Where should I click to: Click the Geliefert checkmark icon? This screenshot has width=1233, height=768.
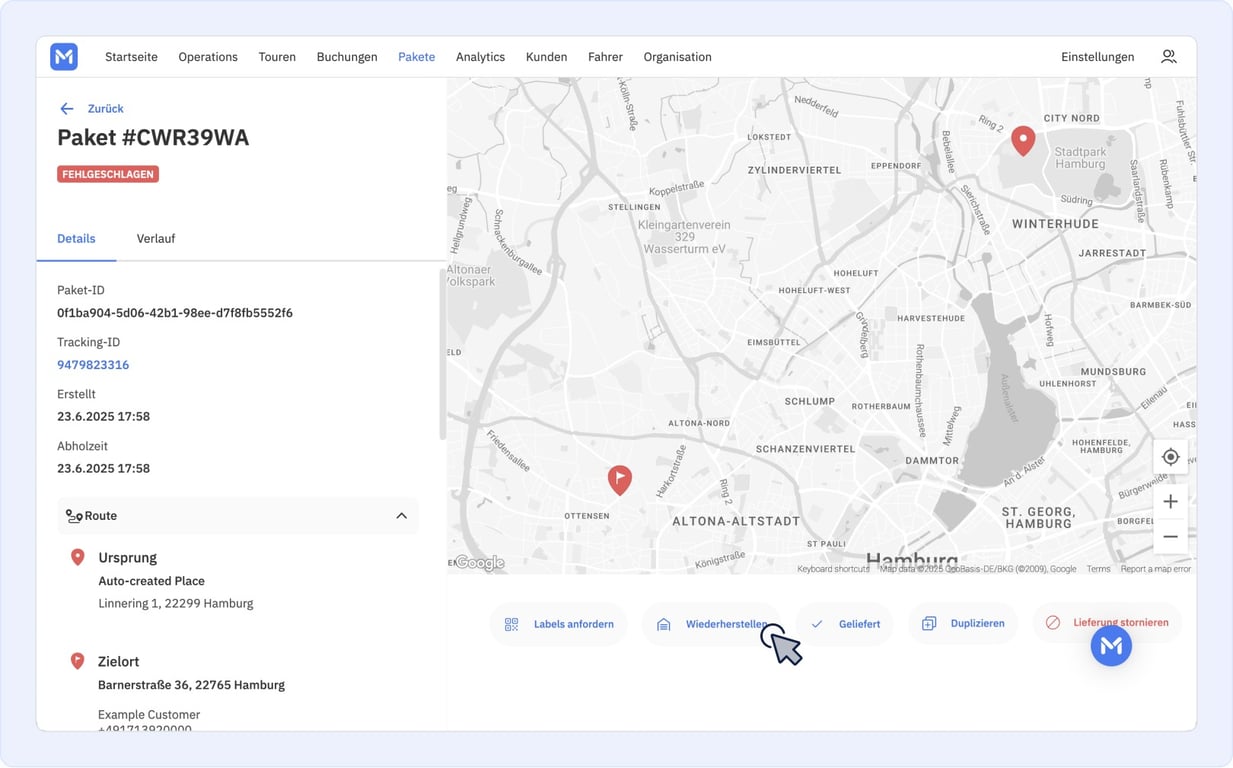coord(817,624)
